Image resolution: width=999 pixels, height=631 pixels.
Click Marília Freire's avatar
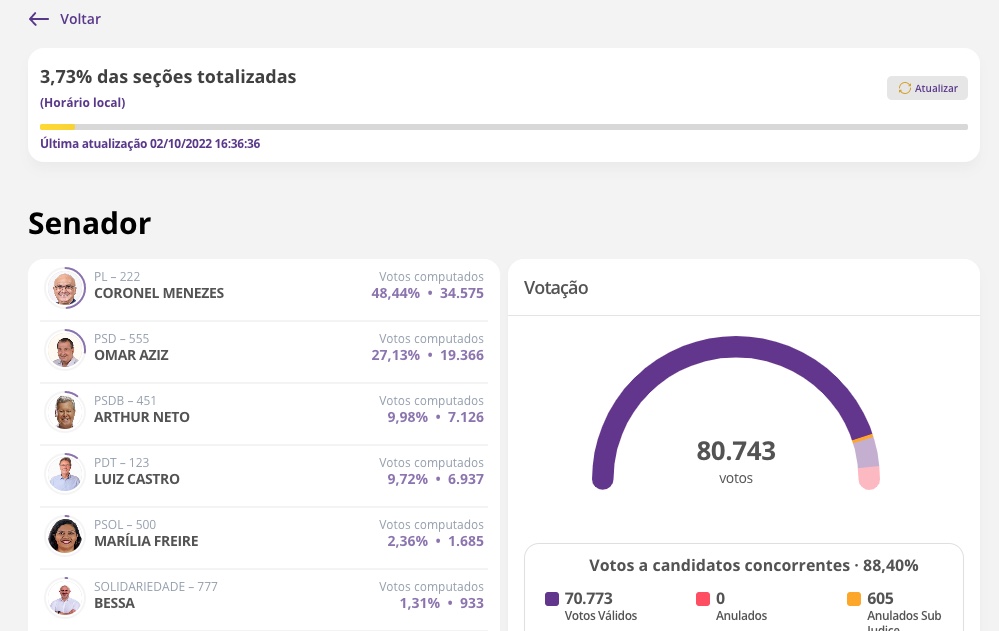[x=65, y=536]
